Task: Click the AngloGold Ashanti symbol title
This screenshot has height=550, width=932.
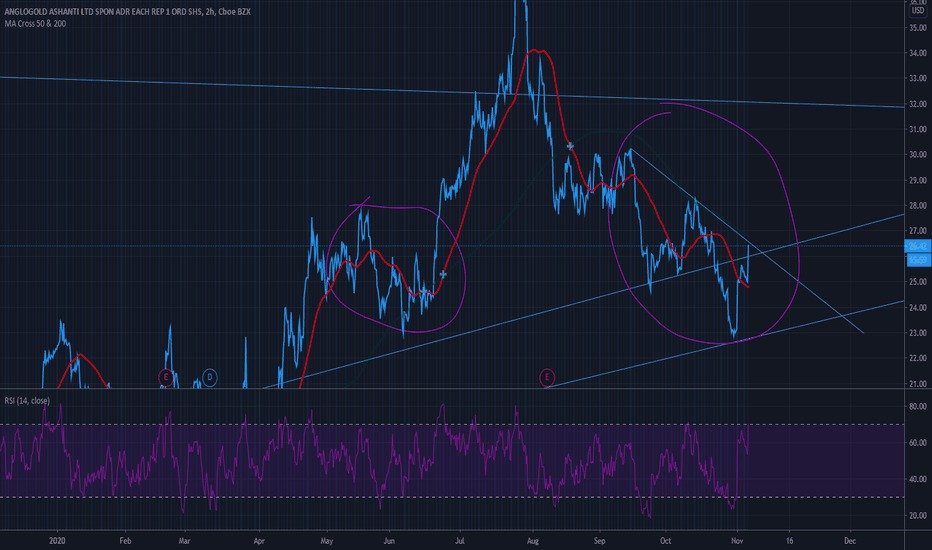Action: [127, 12]
